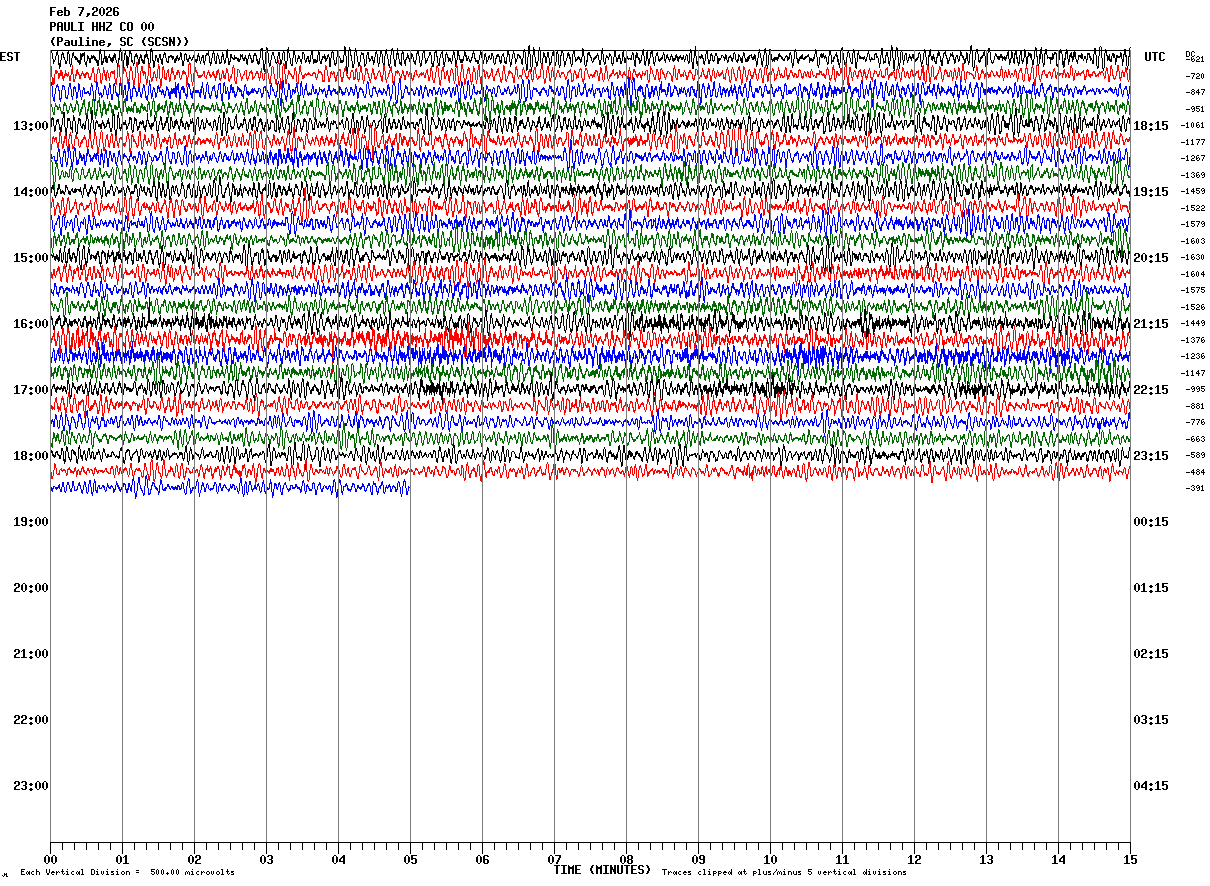This screenshot has height=886, width=1210.
Task: Click the -720 DC offset value
Action: (1195, 76)
